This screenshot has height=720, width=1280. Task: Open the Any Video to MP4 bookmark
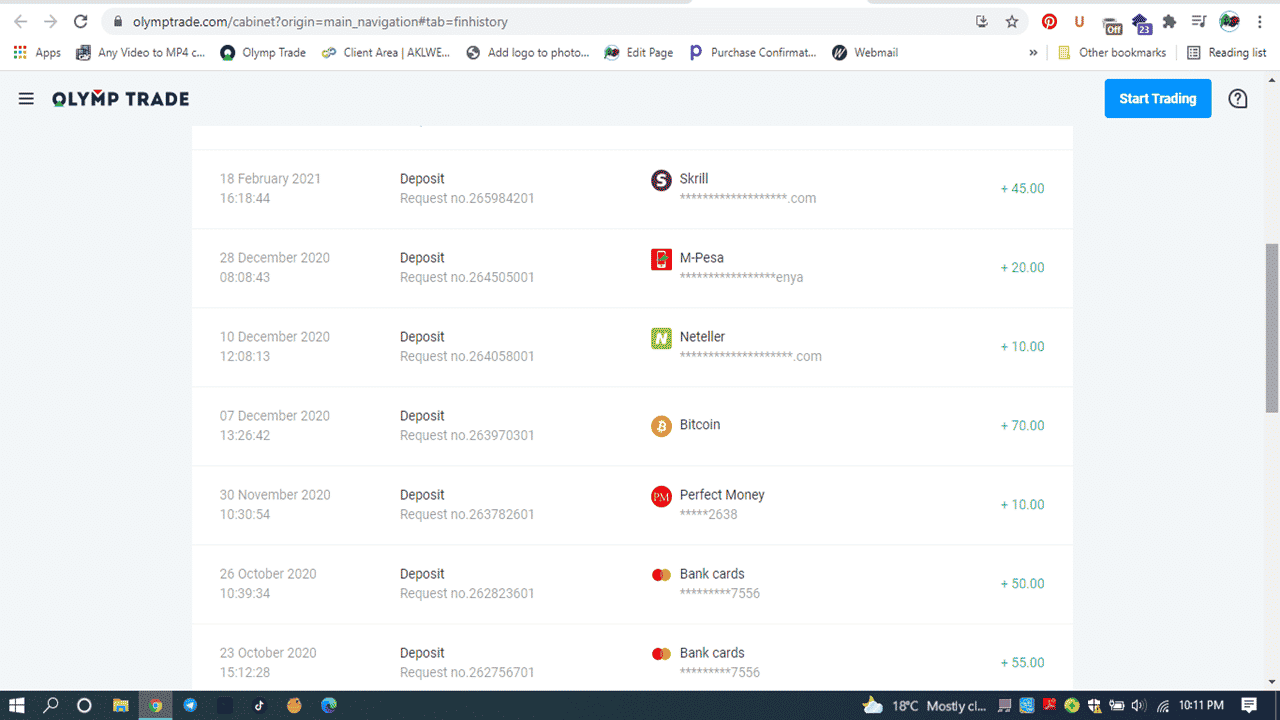140,52
